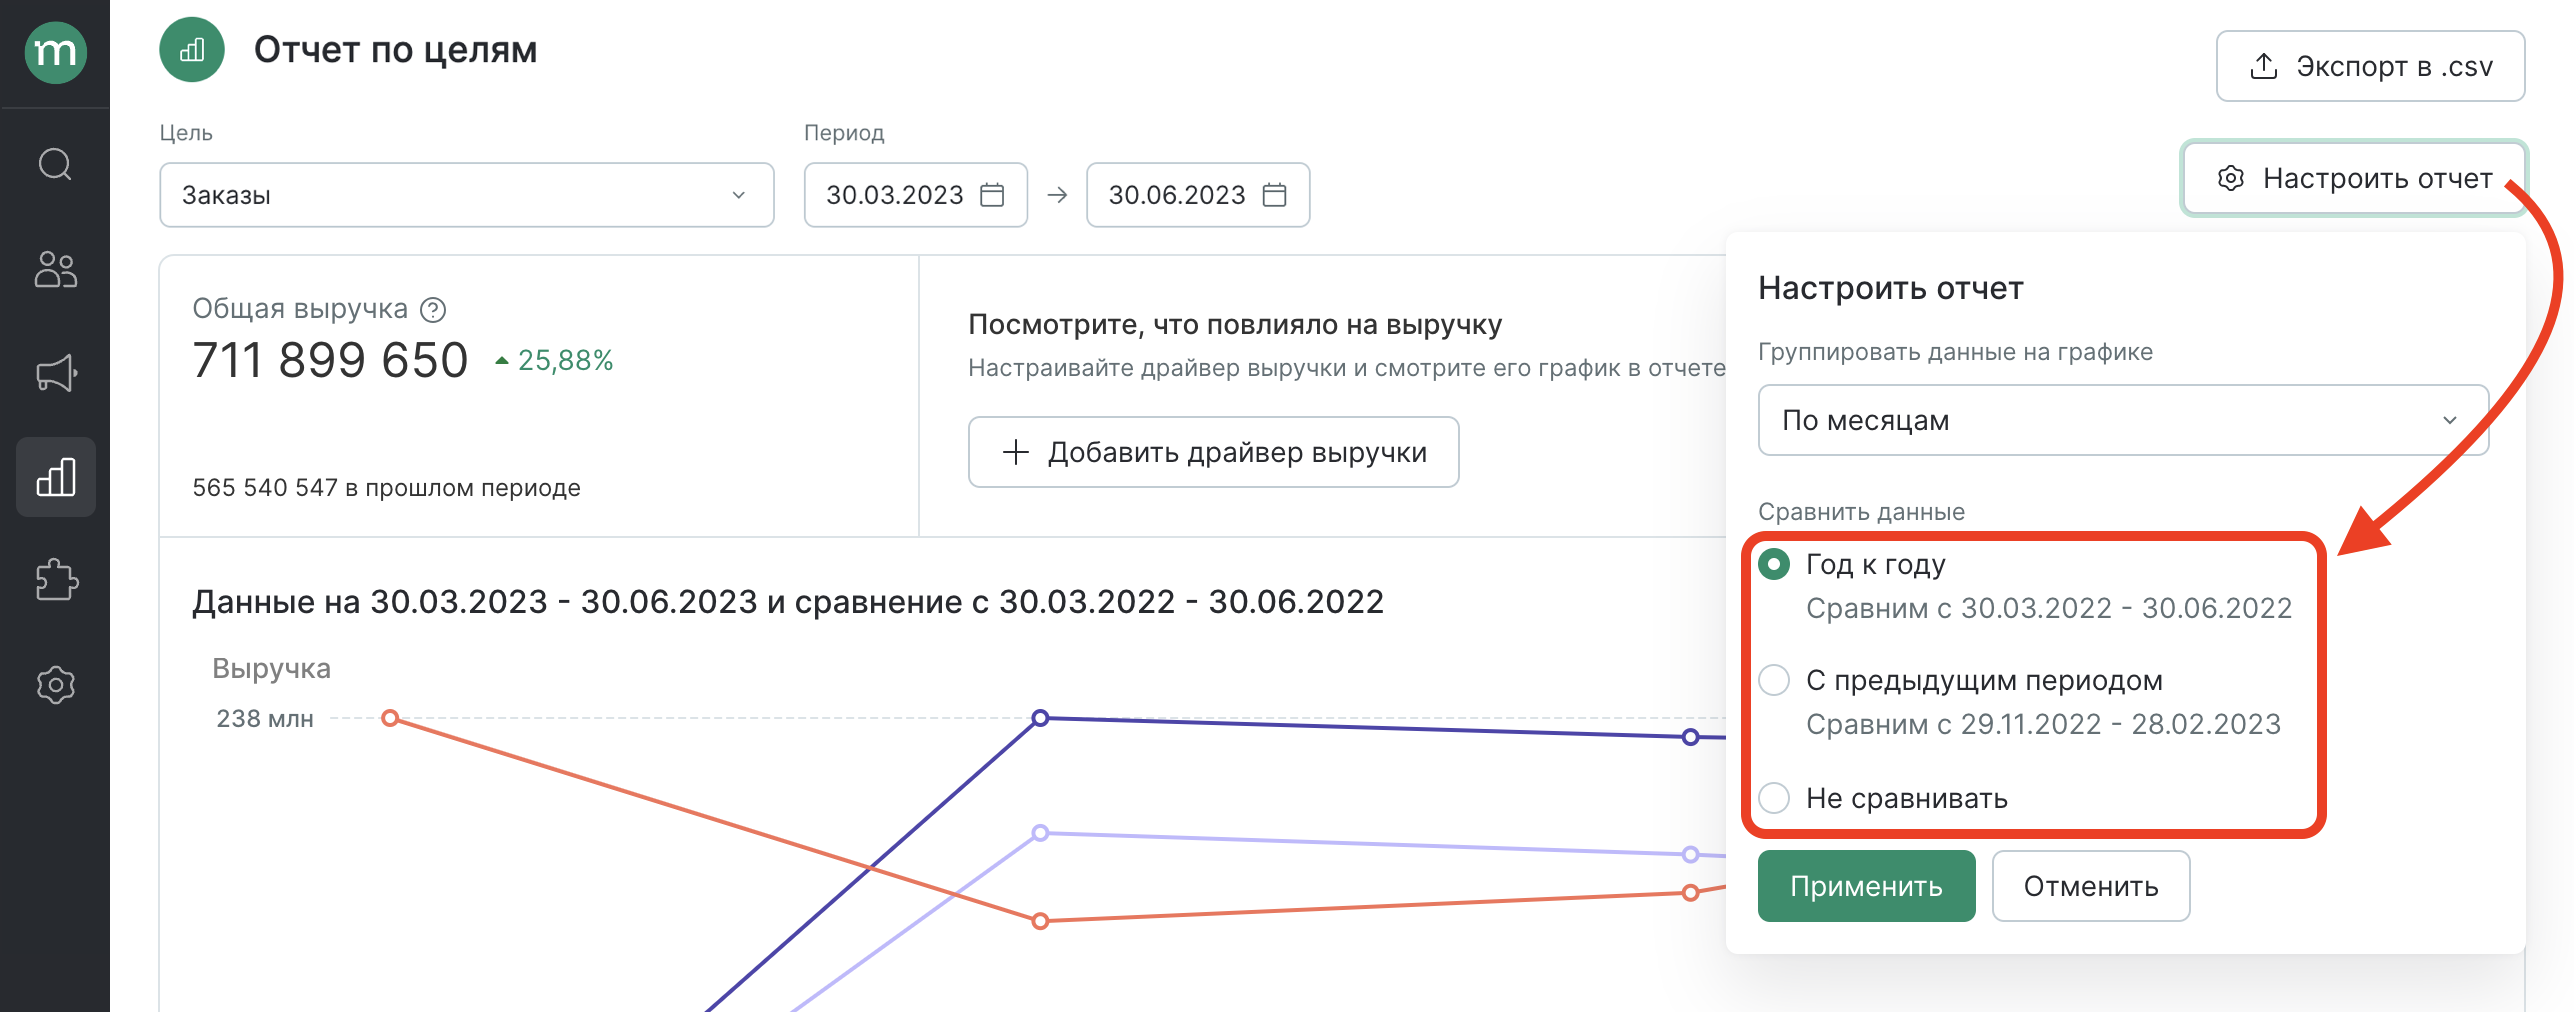This screenshot has width=2574, height=1012.
Task: Click the green report icon beside the title
Action: coord(192,50)
